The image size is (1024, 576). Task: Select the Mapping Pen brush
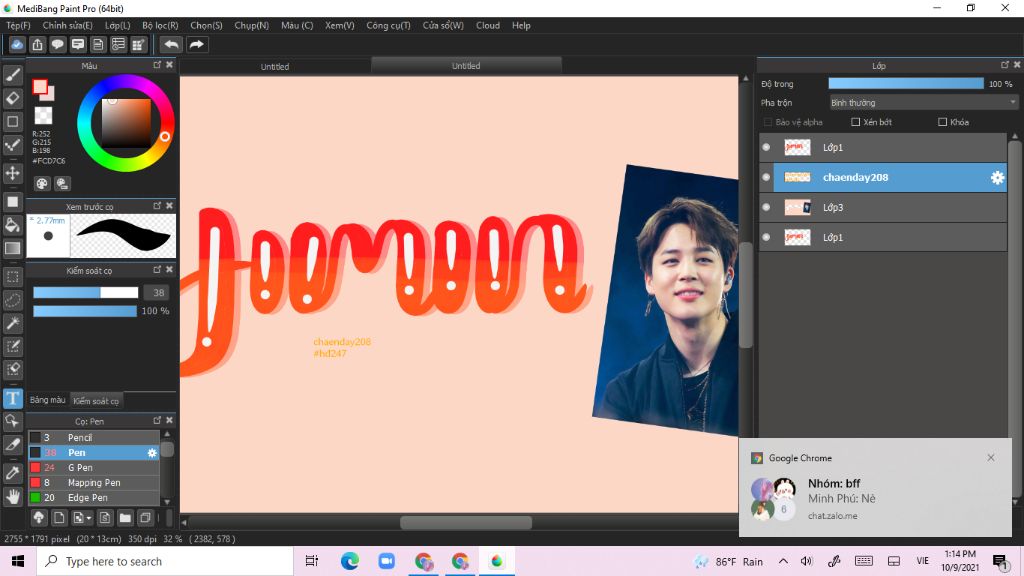tap(94, 483)
